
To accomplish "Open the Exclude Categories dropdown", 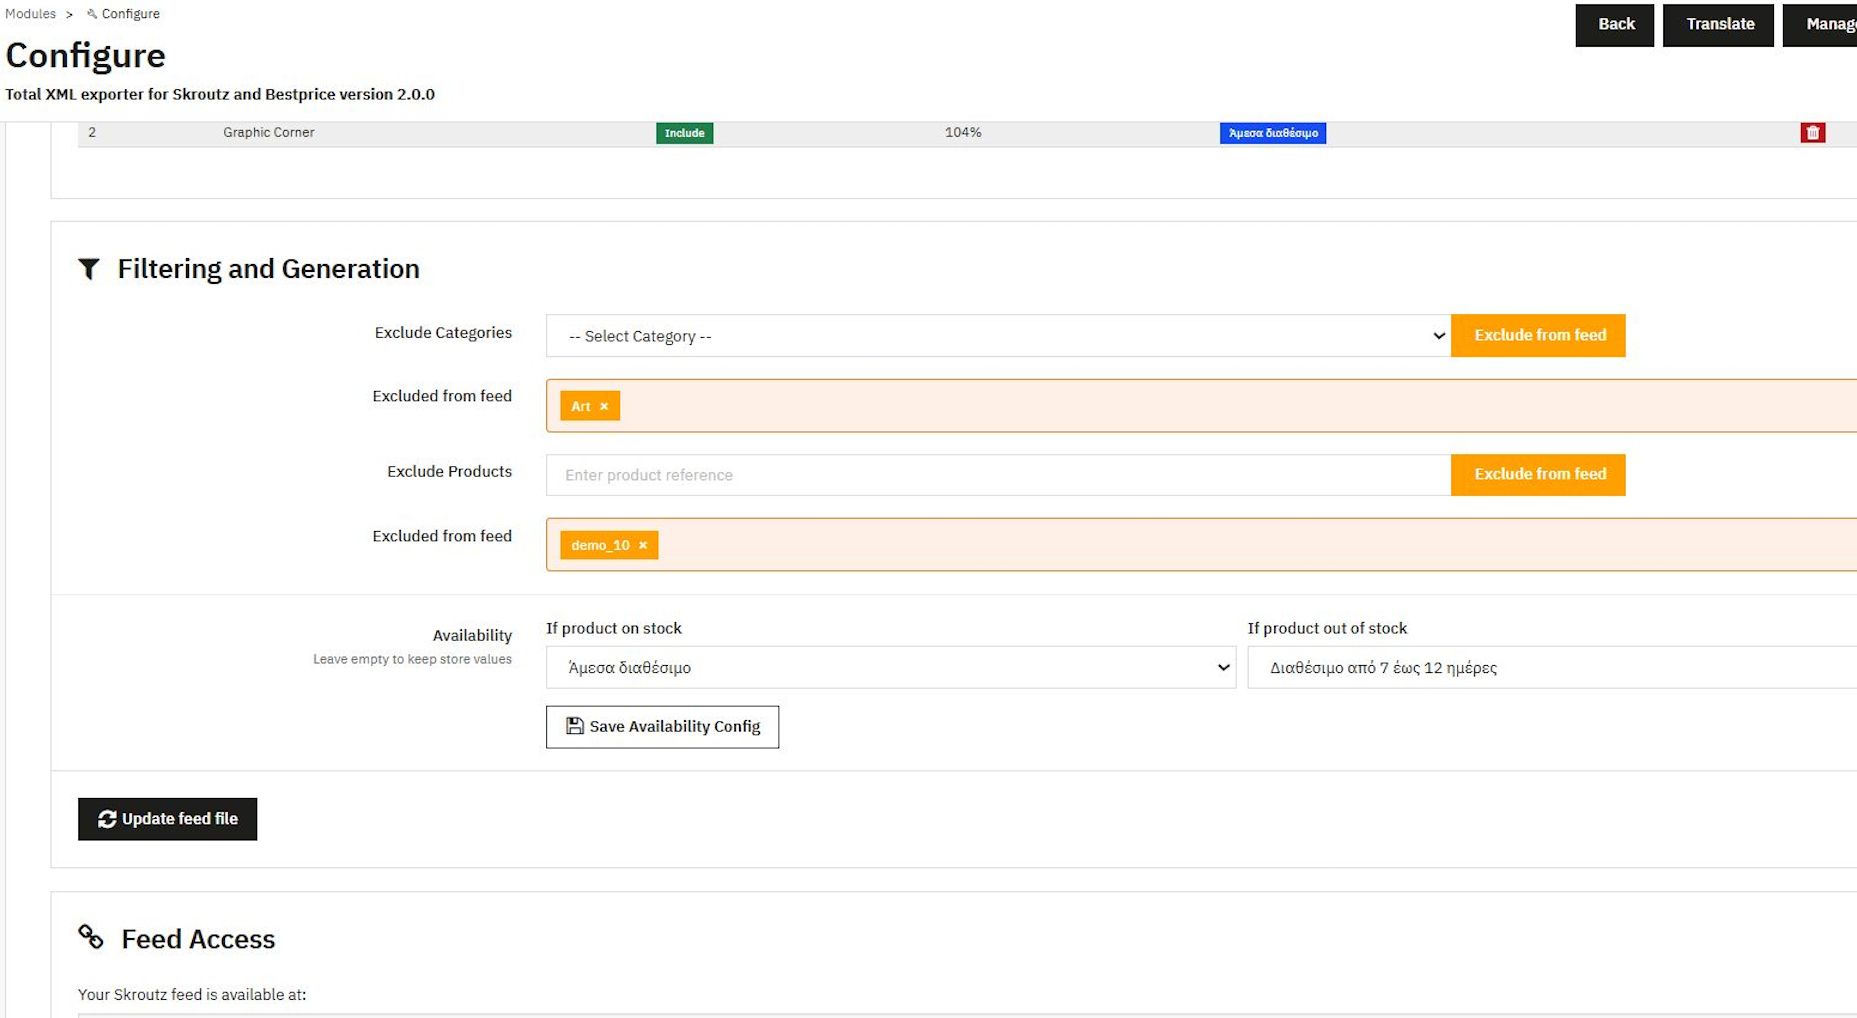I will click(997, 336).
